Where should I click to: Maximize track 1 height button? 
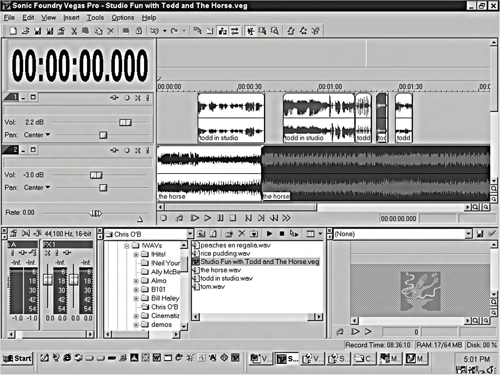(33, 97)
